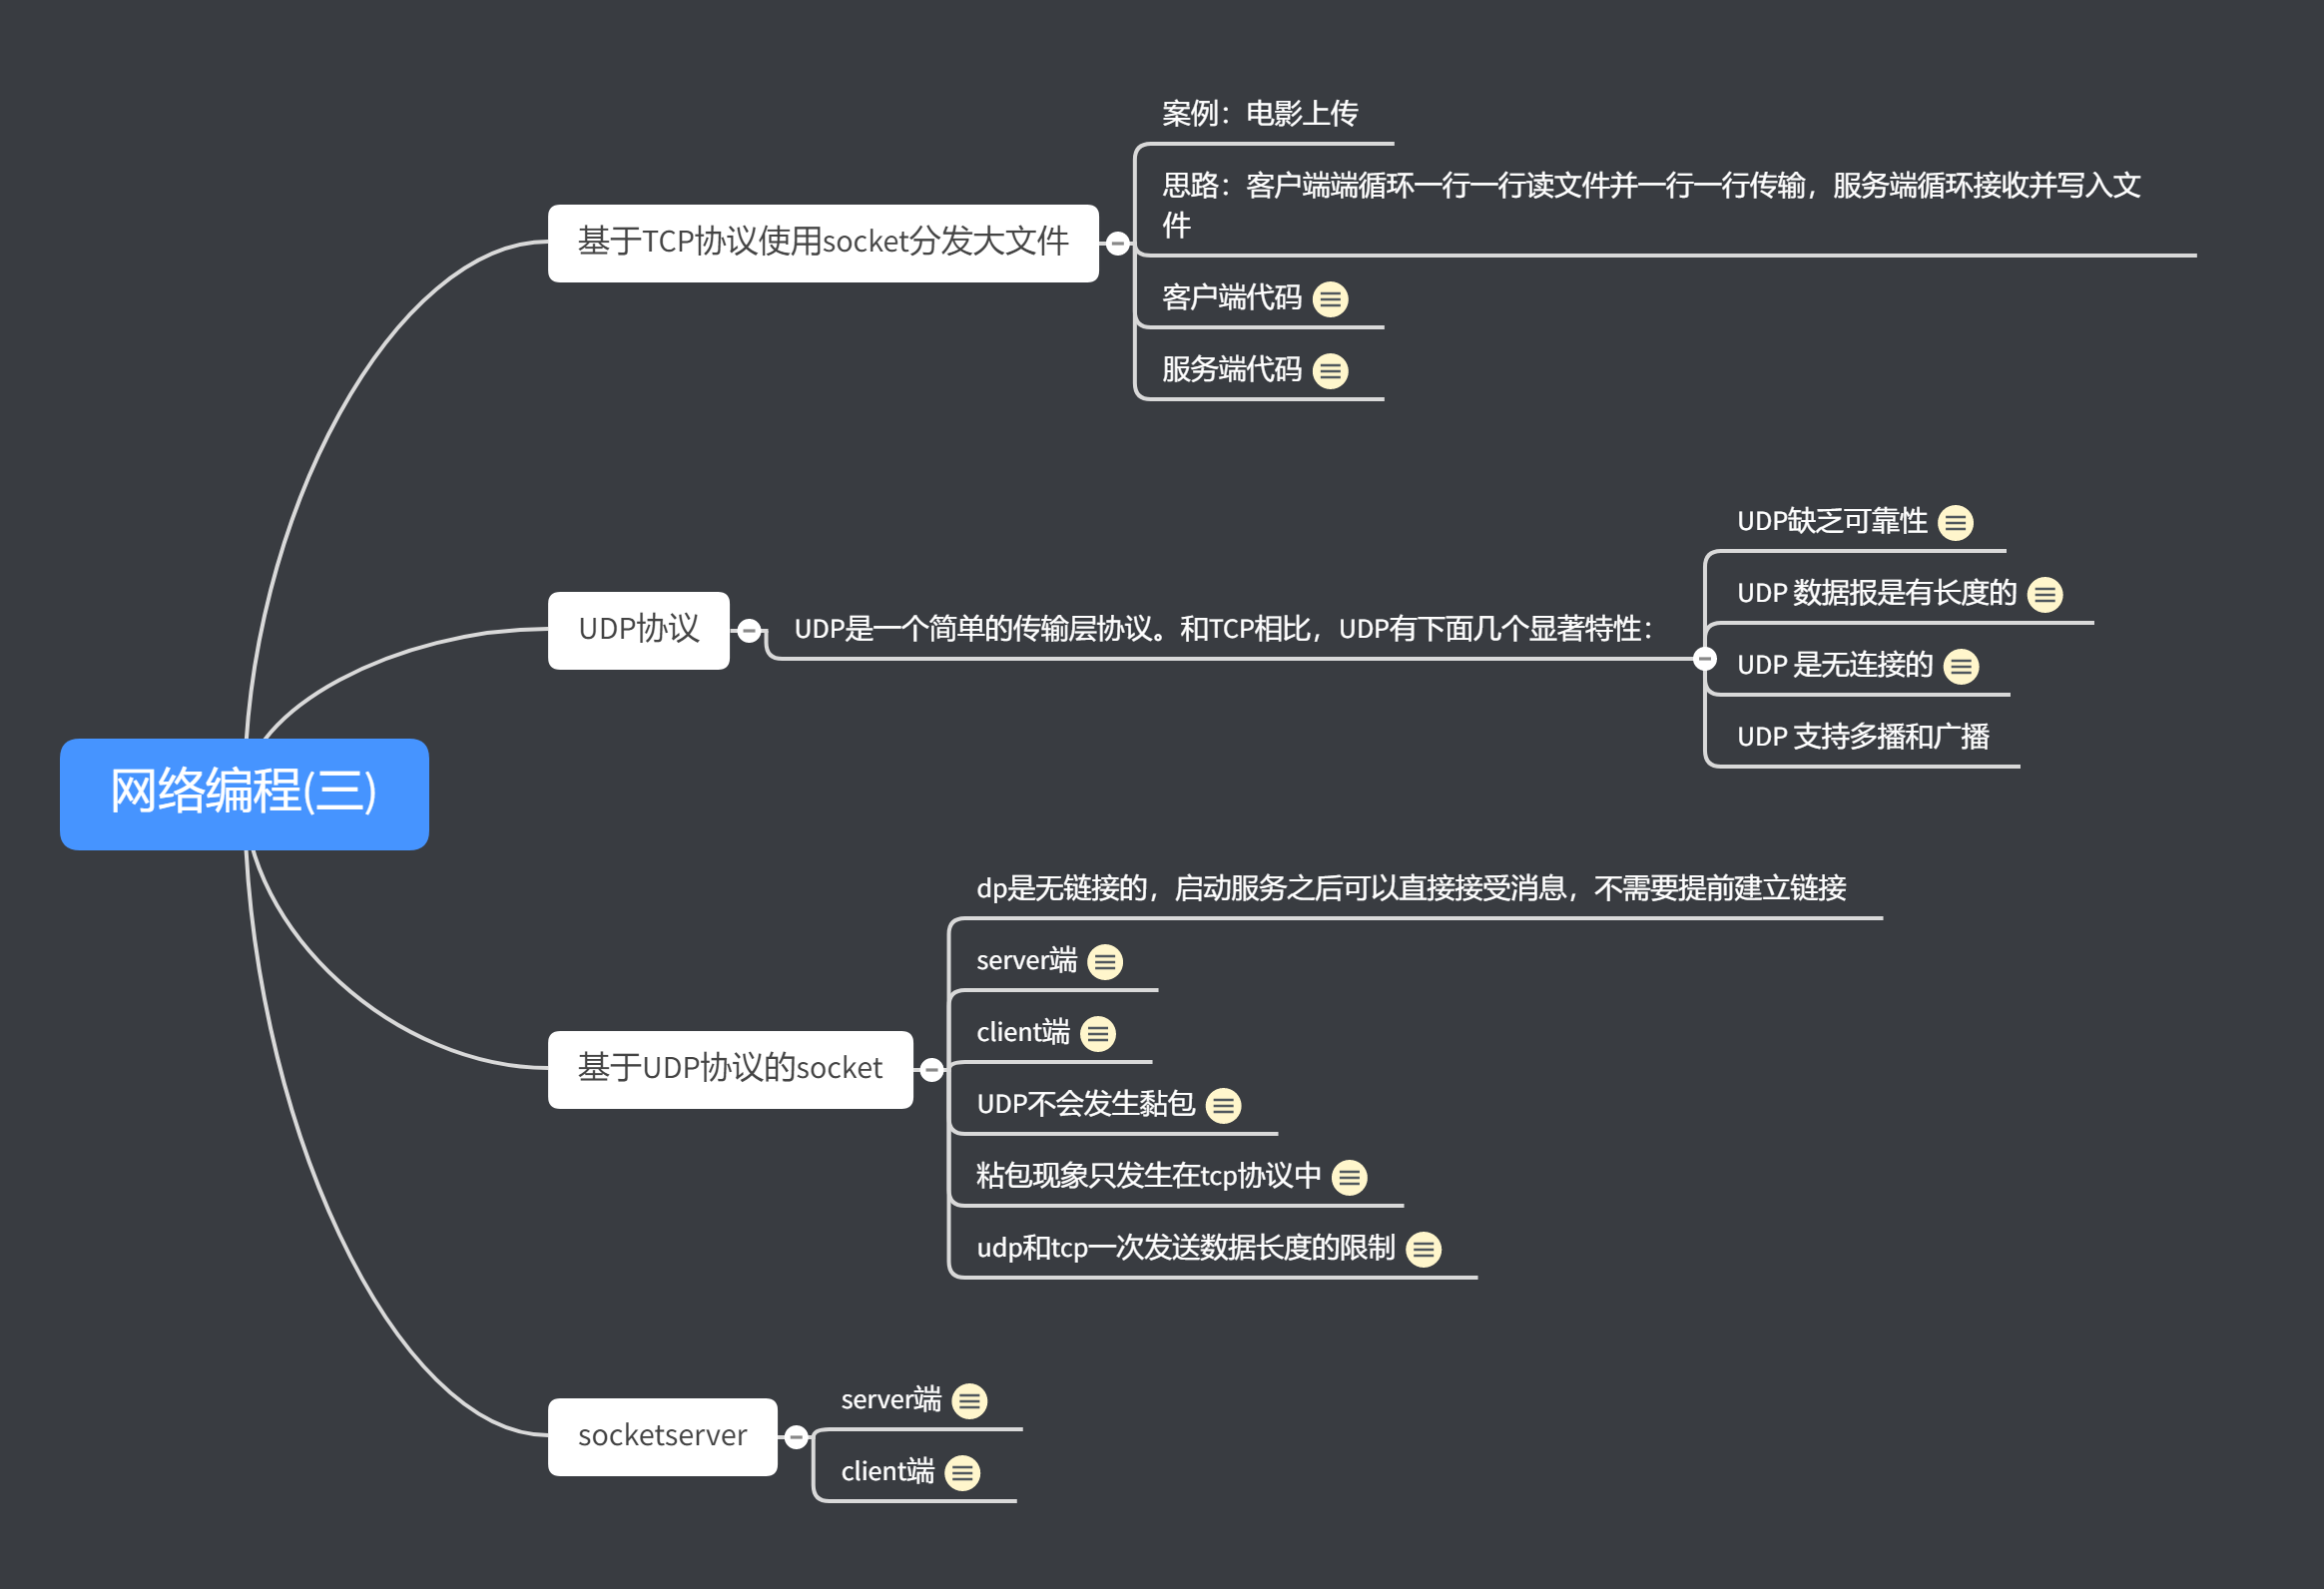
Task: Select the UDP 是无连接的 subtopic
Action: (x=1835, y=665)
